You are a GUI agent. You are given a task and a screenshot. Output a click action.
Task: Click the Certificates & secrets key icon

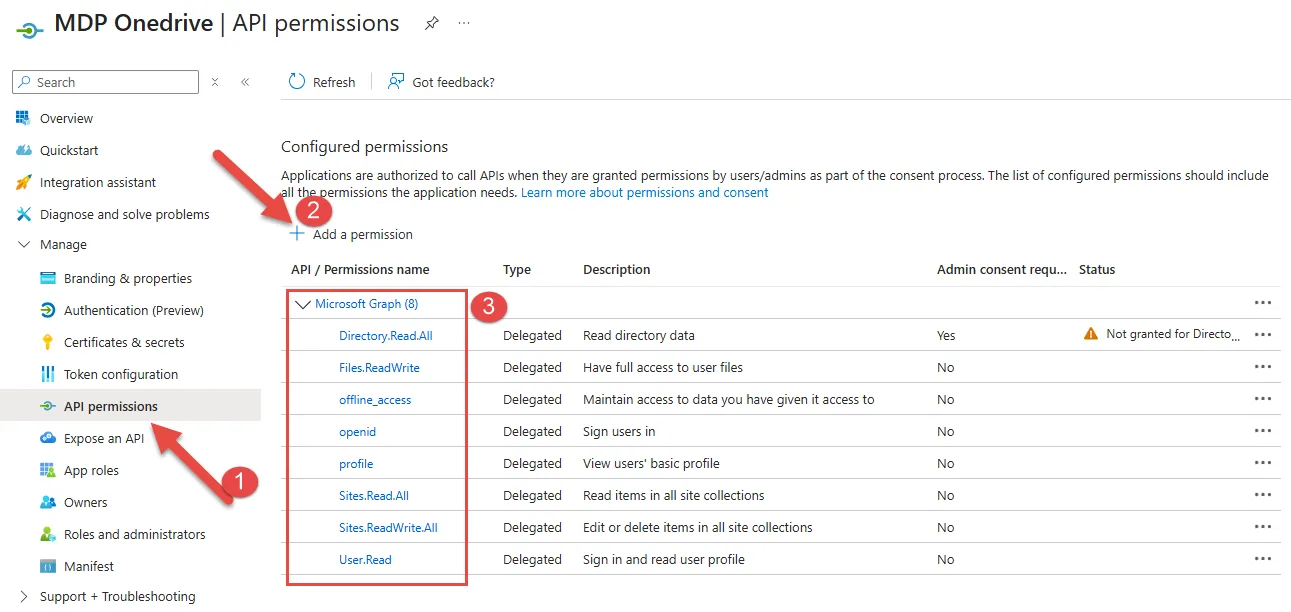(x=47, y=342)
